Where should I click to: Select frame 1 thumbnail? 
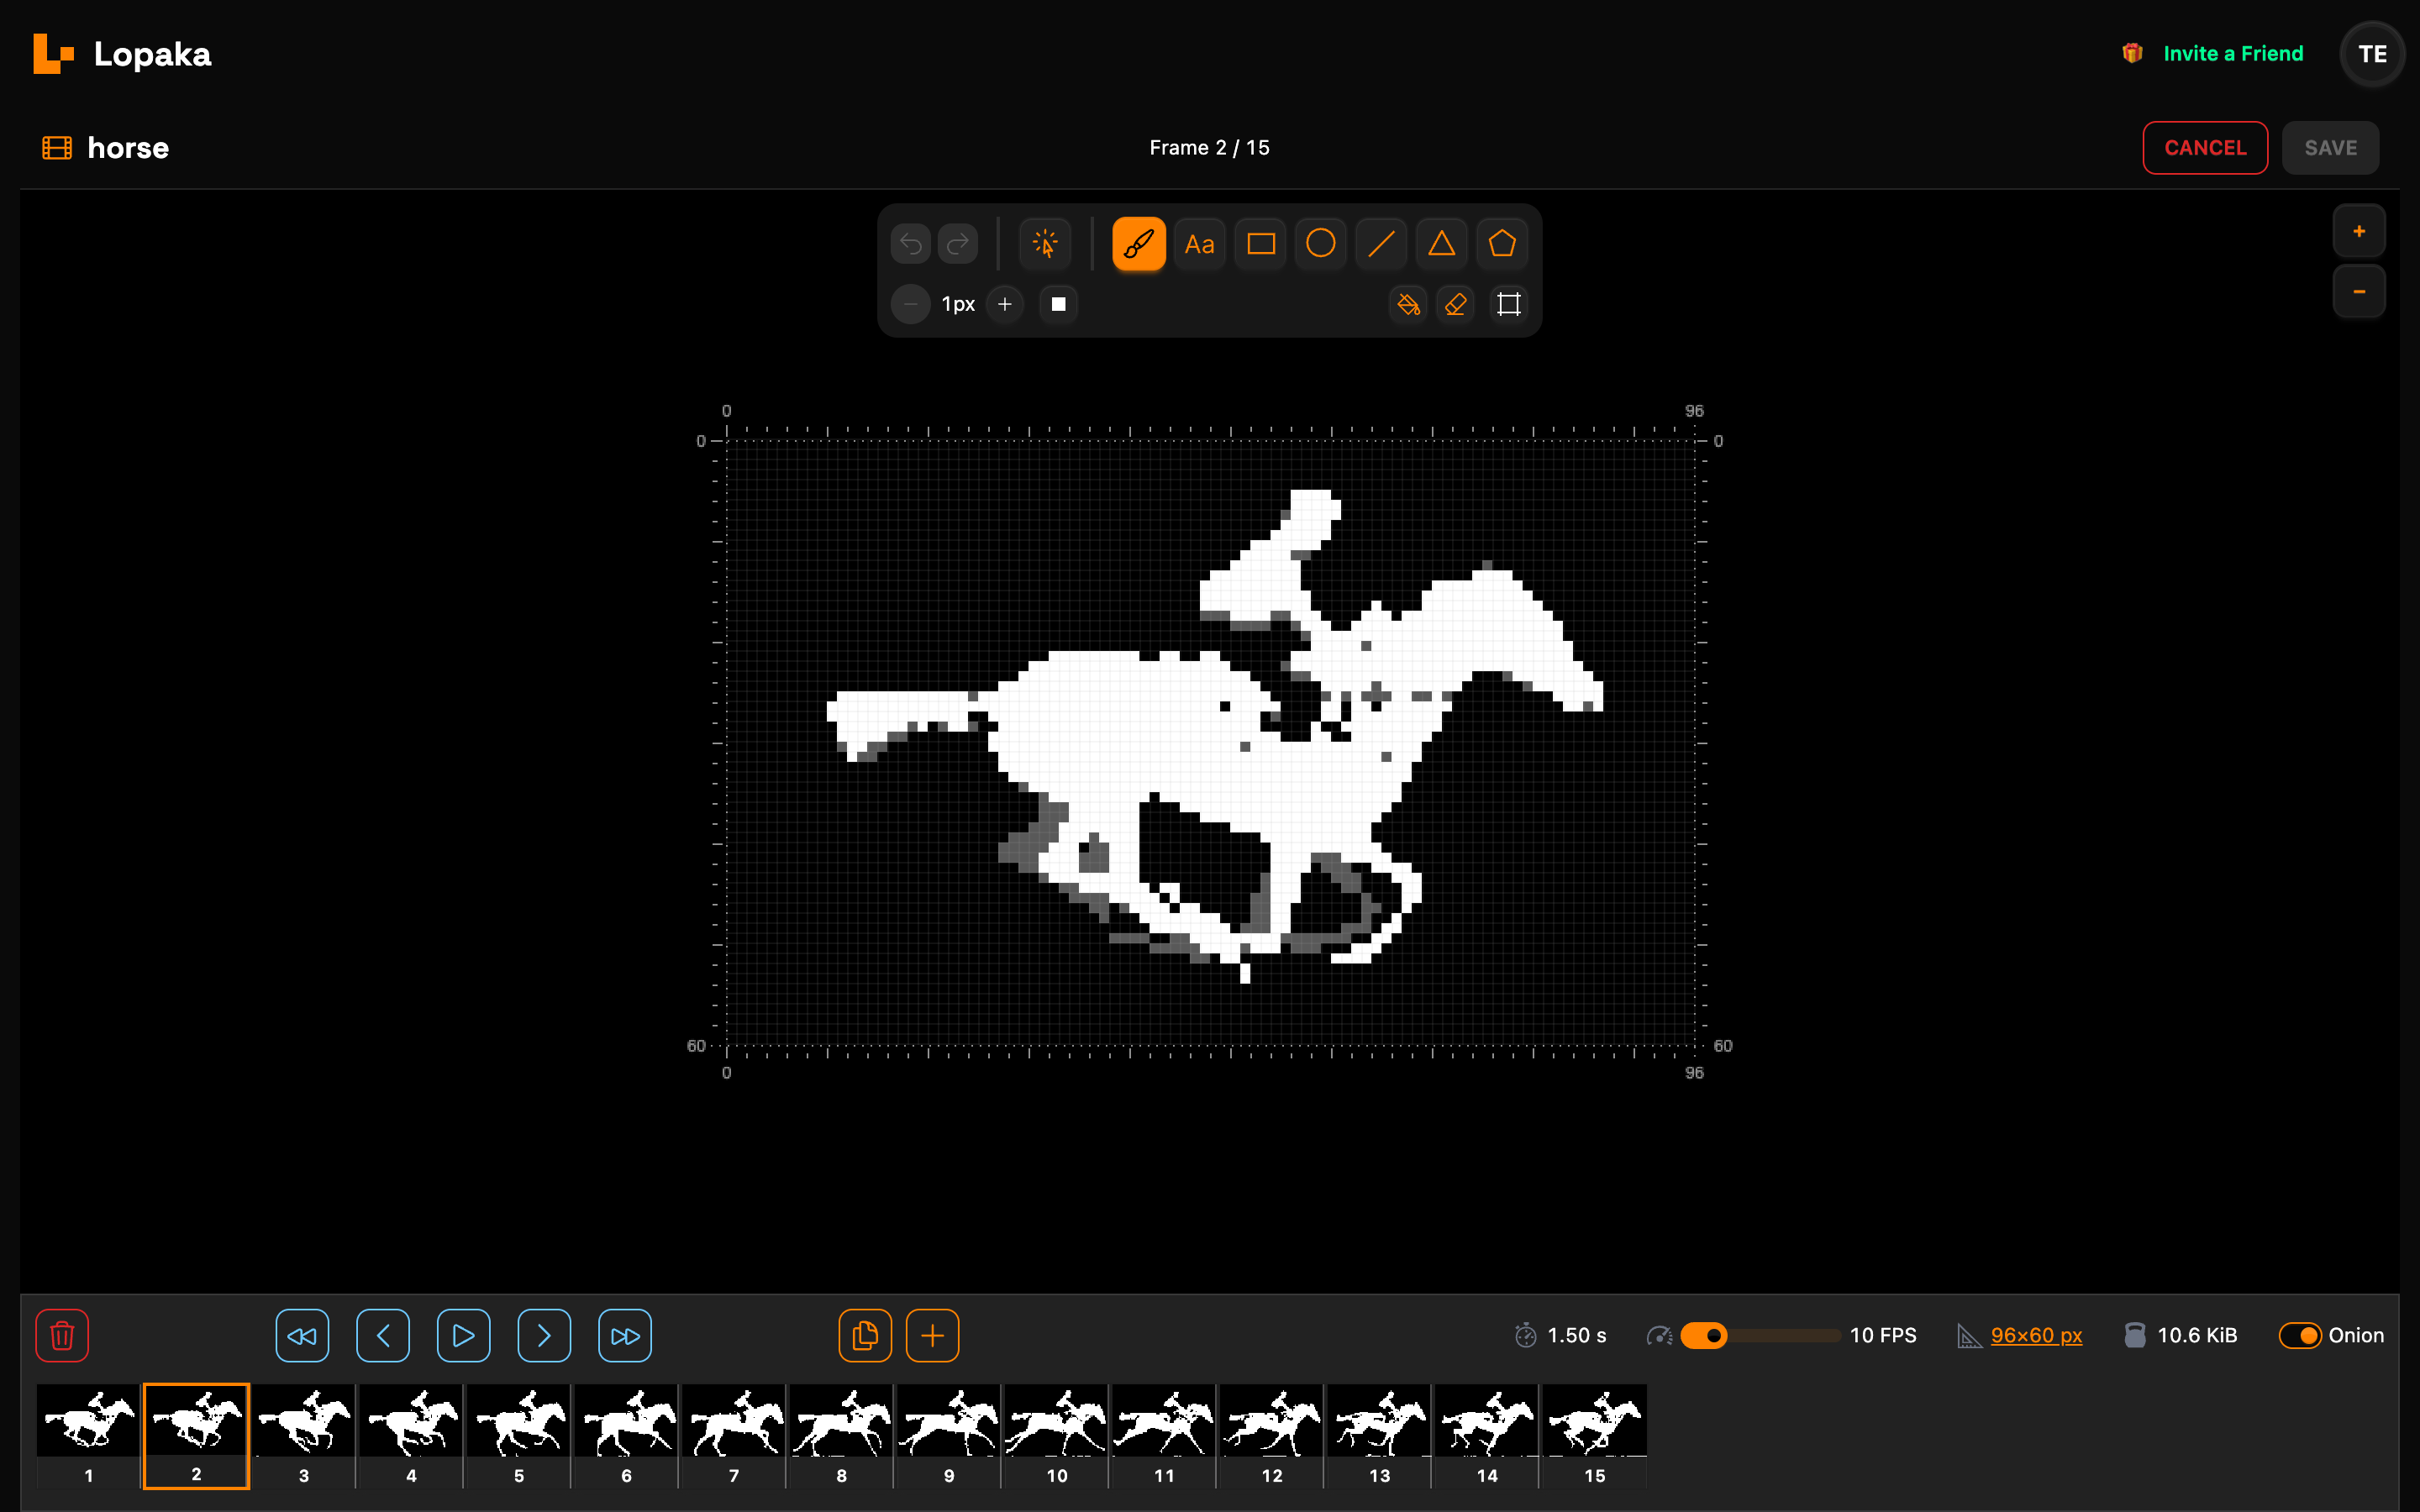coord(89,1436)
